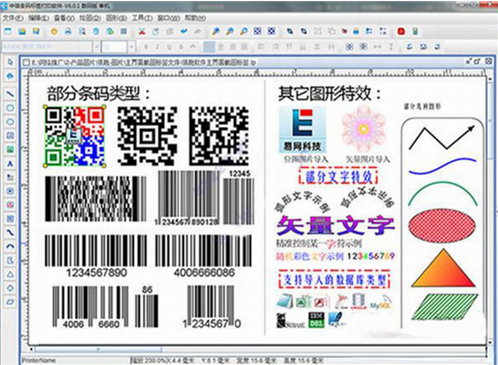Viewport: 498px width, 365px height.
Task: Tick the checkbox on the document title tab
Action: (x=26, y=62)
